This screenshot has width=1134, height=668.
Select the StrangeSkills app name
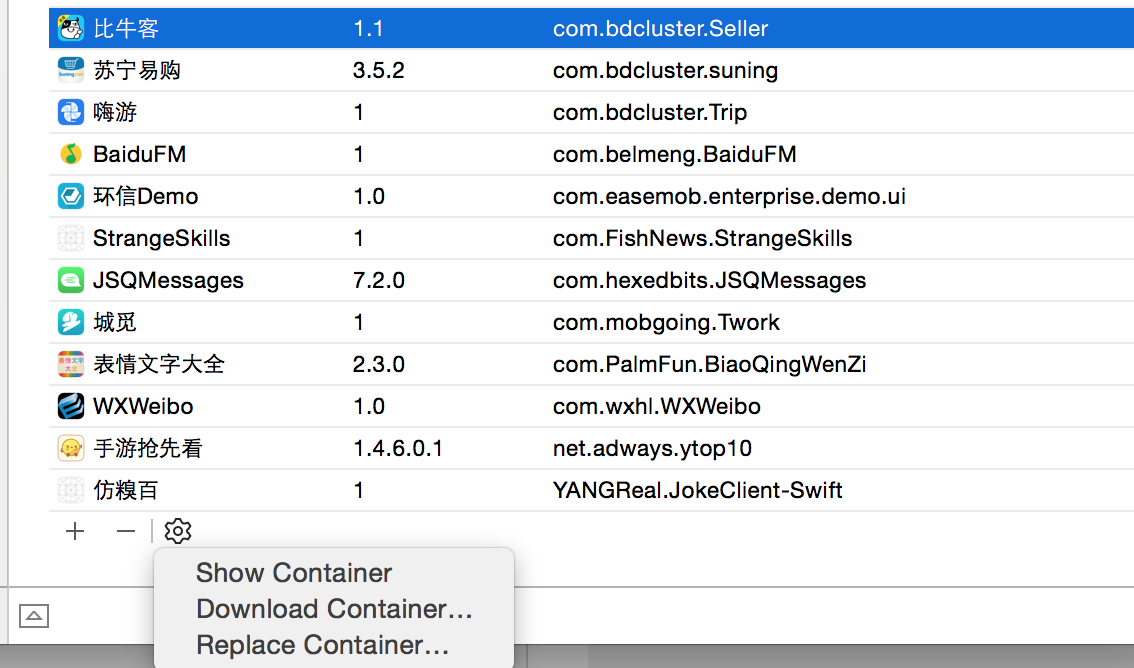[161, 238]
